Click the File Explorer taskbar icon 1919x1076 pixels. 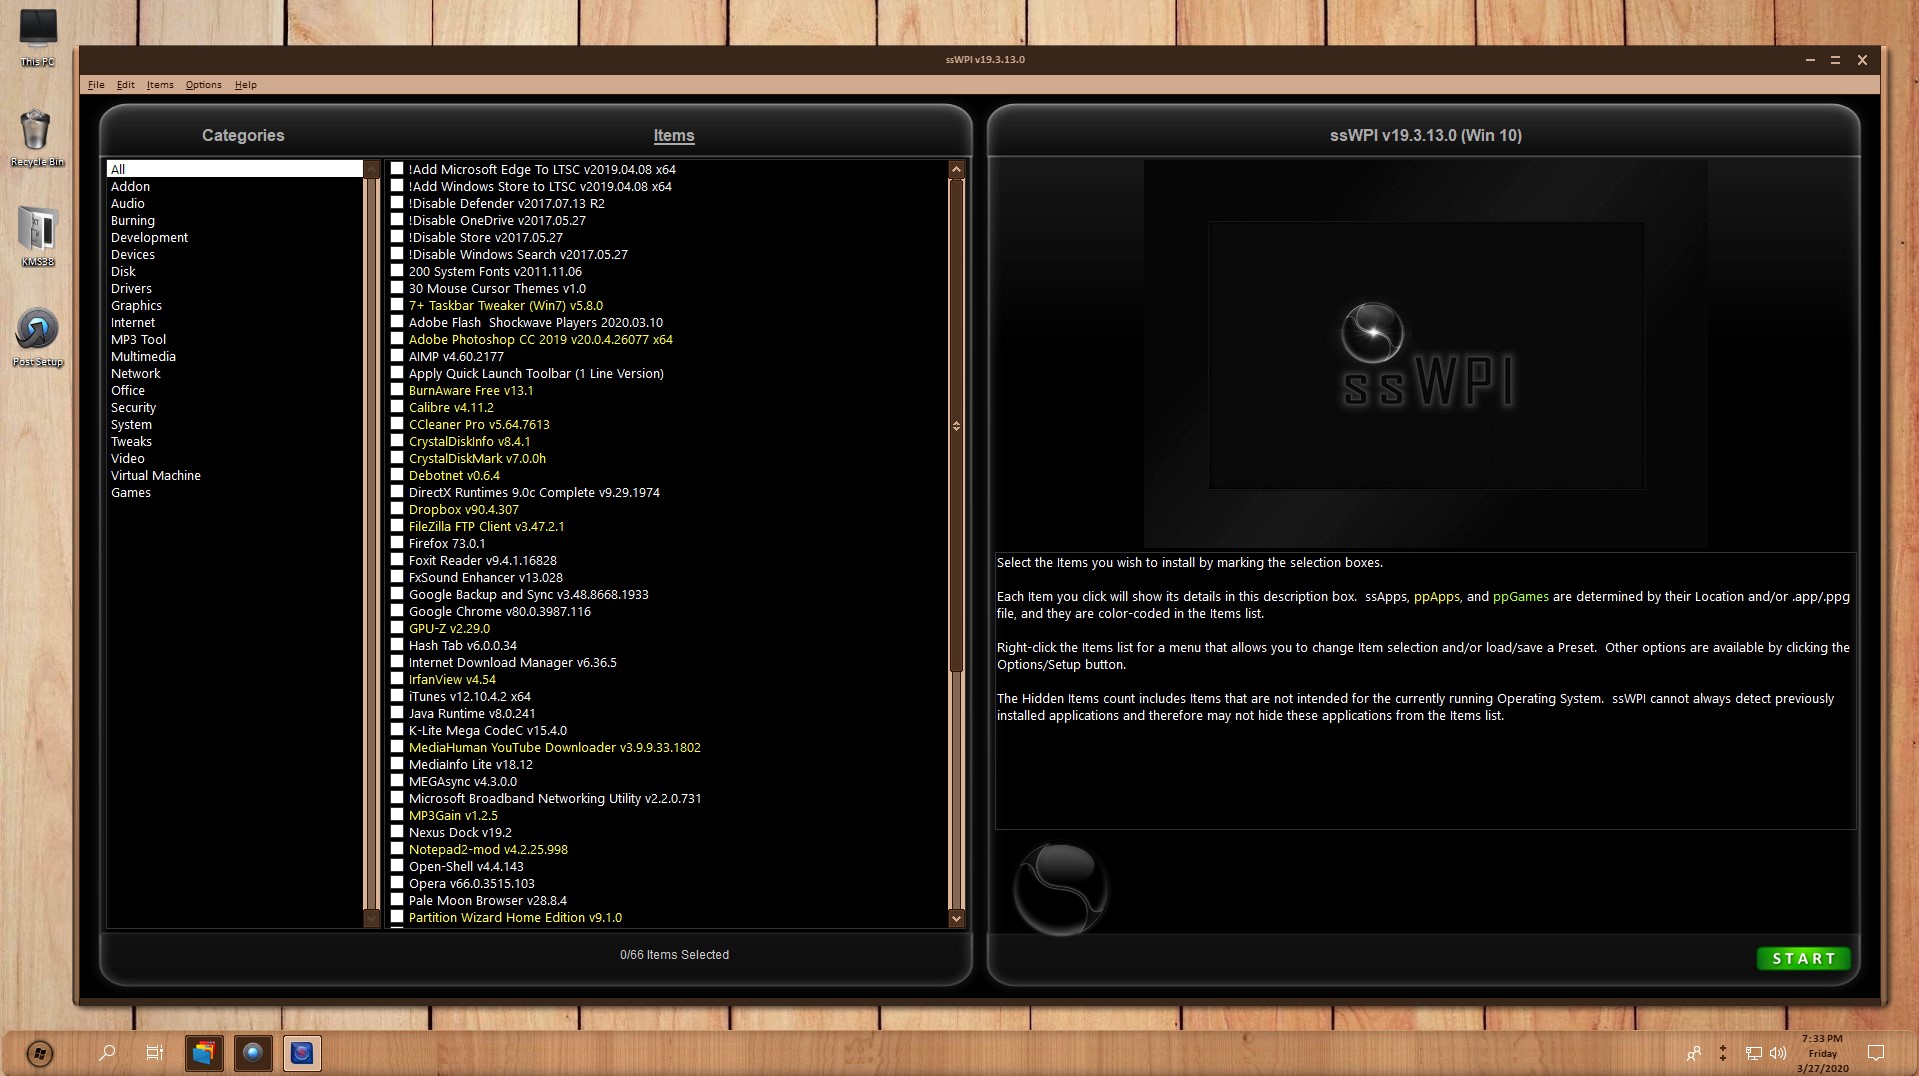pos(204,1053)
